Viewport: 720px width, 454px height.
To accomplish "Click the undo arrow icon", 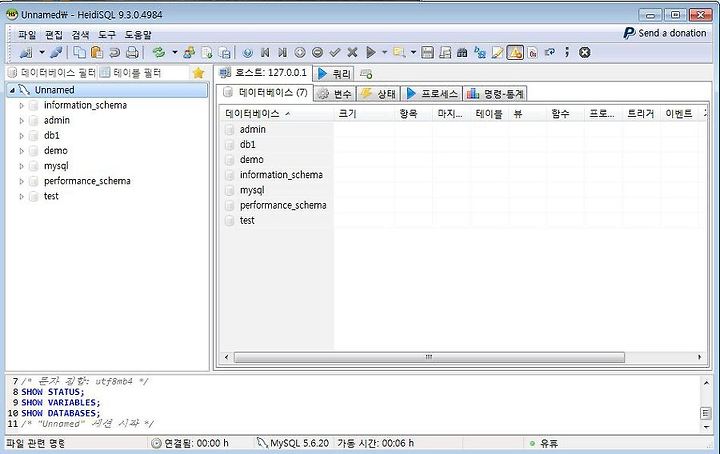I will click(x=114, y=52).
